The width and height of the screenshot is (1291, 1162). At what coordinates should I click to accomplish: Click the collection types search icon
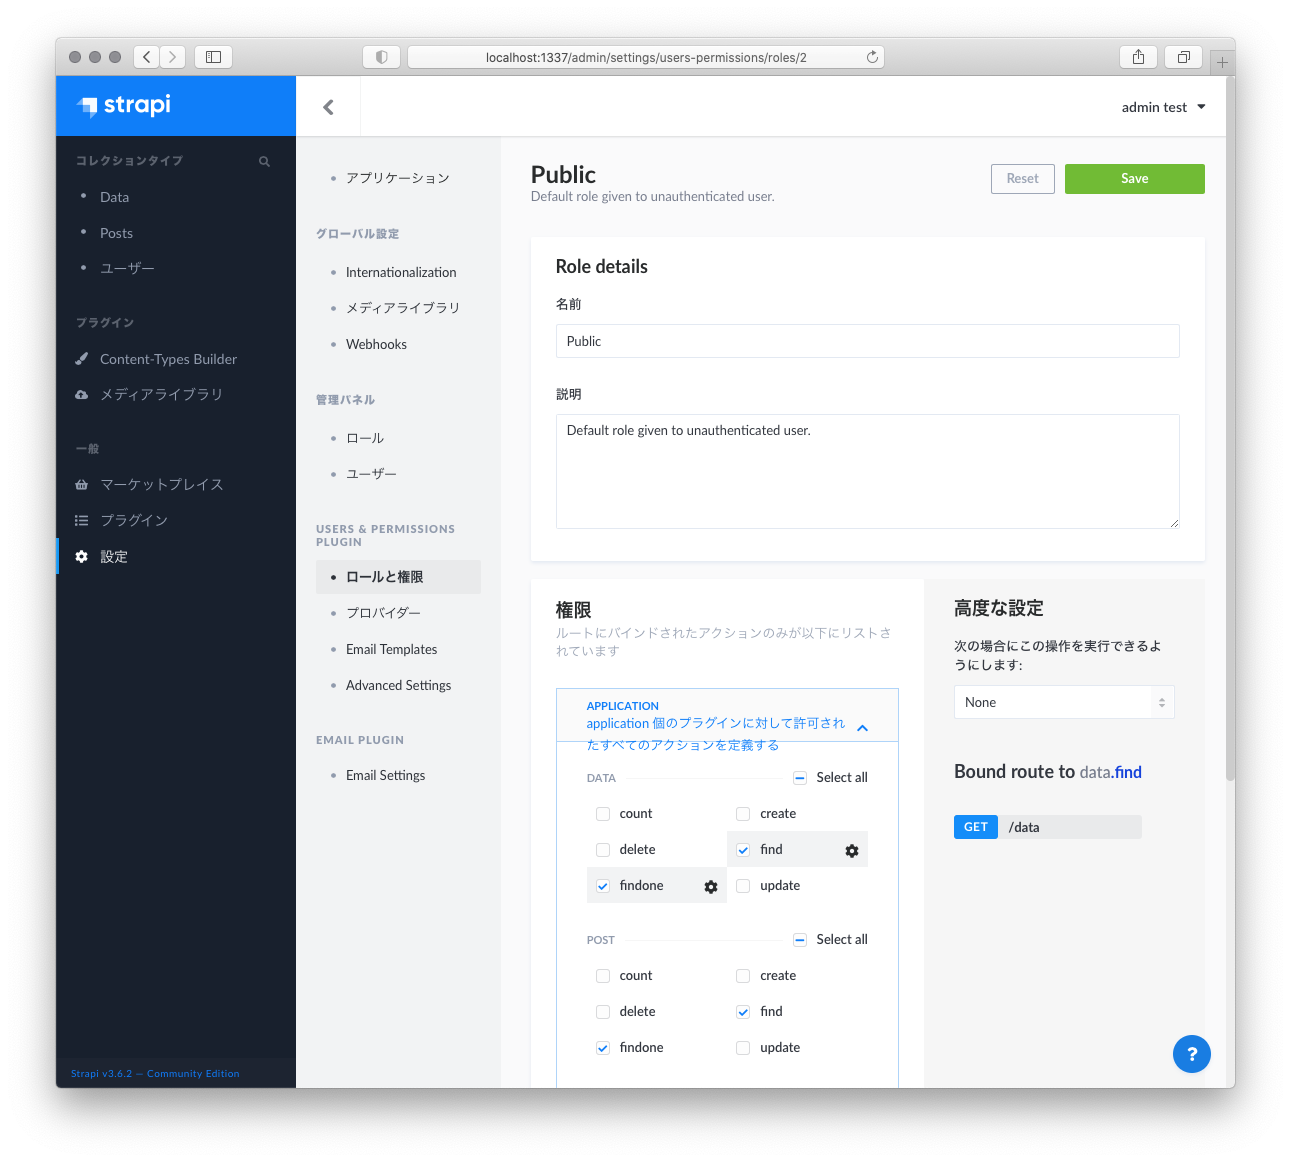click(264, 161)
